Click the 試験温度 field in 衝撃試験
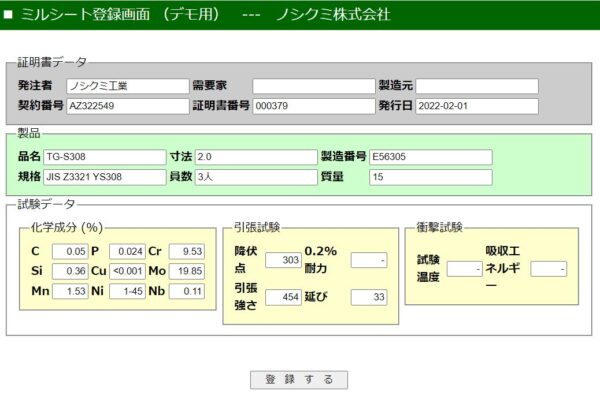The height and width of the screenshot is (406, 600). pyautogui.click(x=465, y=268)
